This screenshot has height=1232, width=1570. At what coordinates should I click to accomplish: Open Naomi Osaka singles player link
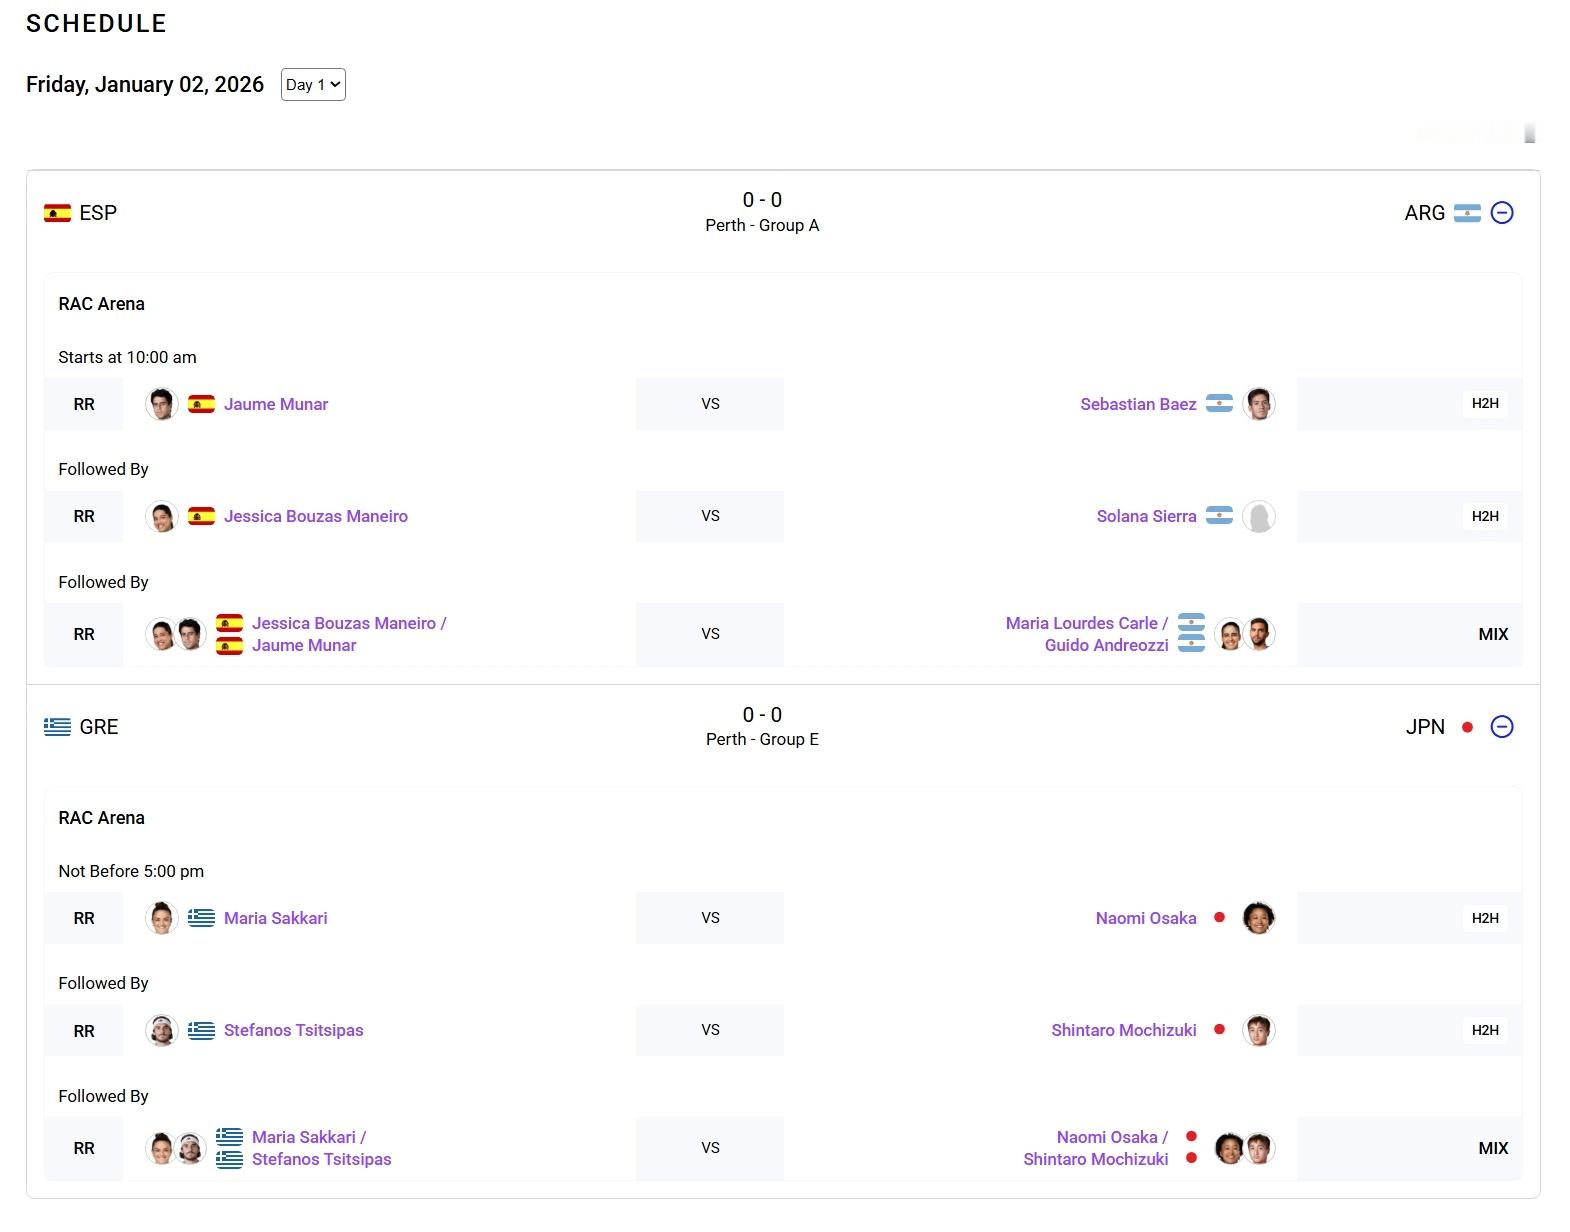[1145, 918]
